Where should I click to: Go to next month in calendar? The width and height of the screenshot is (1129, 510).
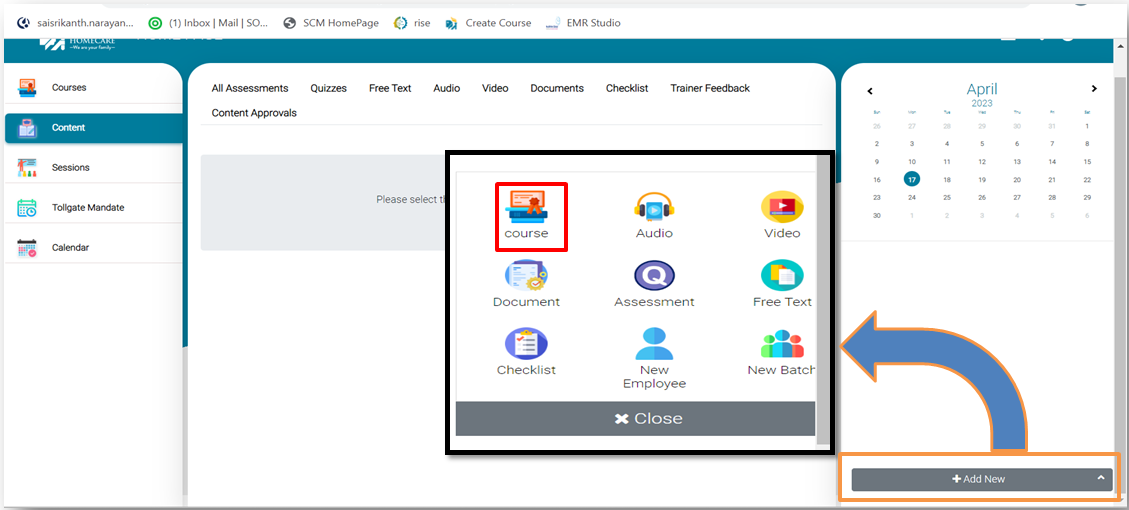[x=1094, y=90]
